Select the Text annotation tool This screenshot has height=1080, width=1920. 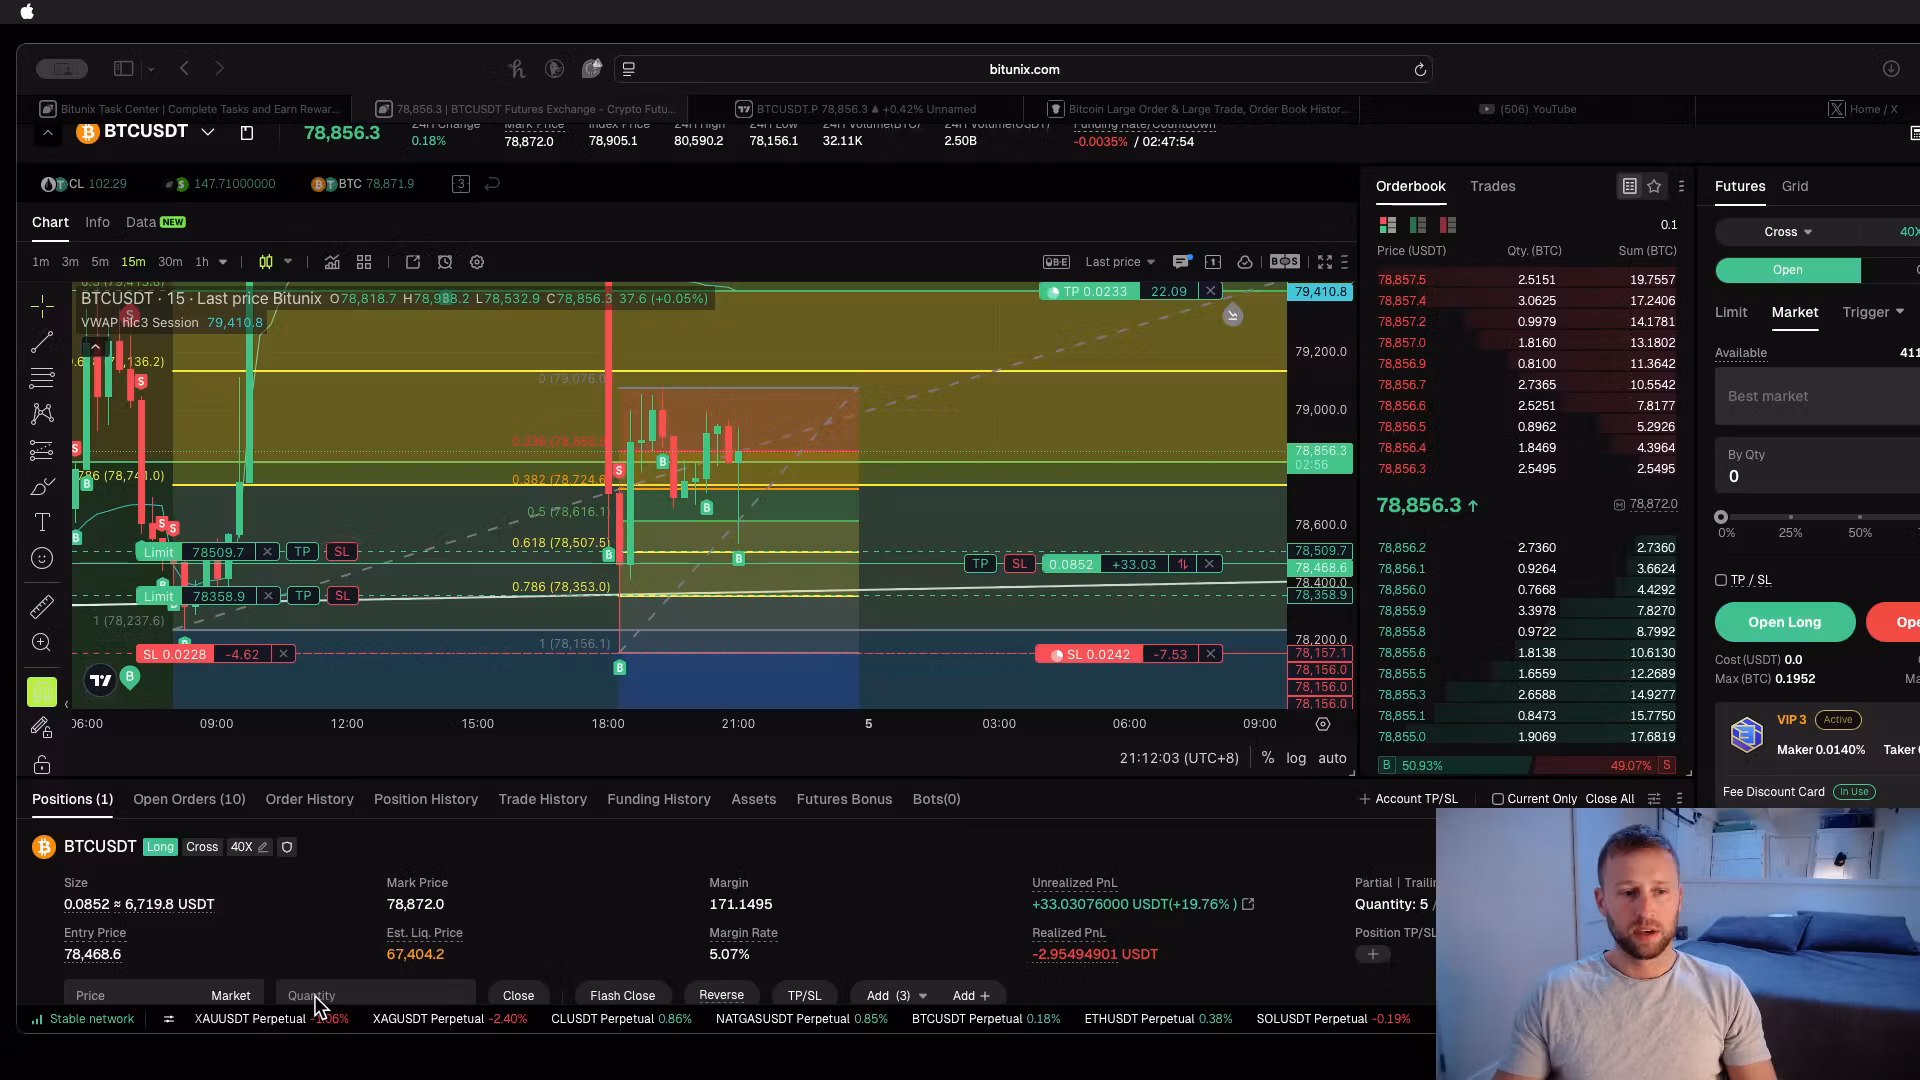point(42,522)
